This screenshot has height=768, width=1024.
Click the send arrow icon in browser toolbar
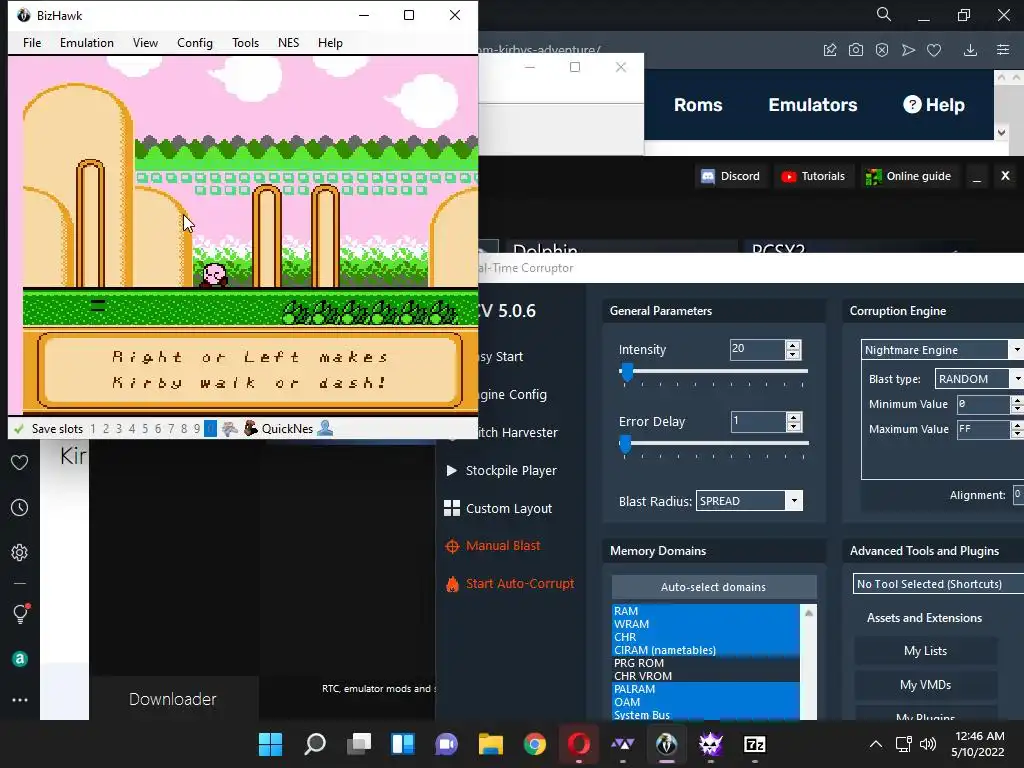click(x=908, y=50)
